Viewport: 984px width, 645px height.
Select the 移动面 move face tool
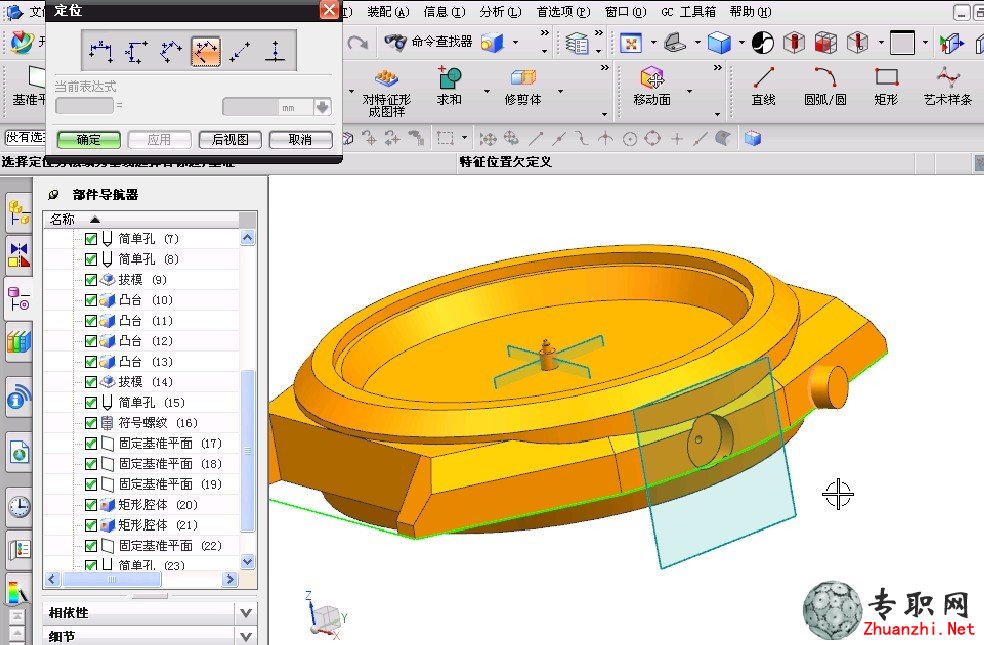(x=652, y=87)
